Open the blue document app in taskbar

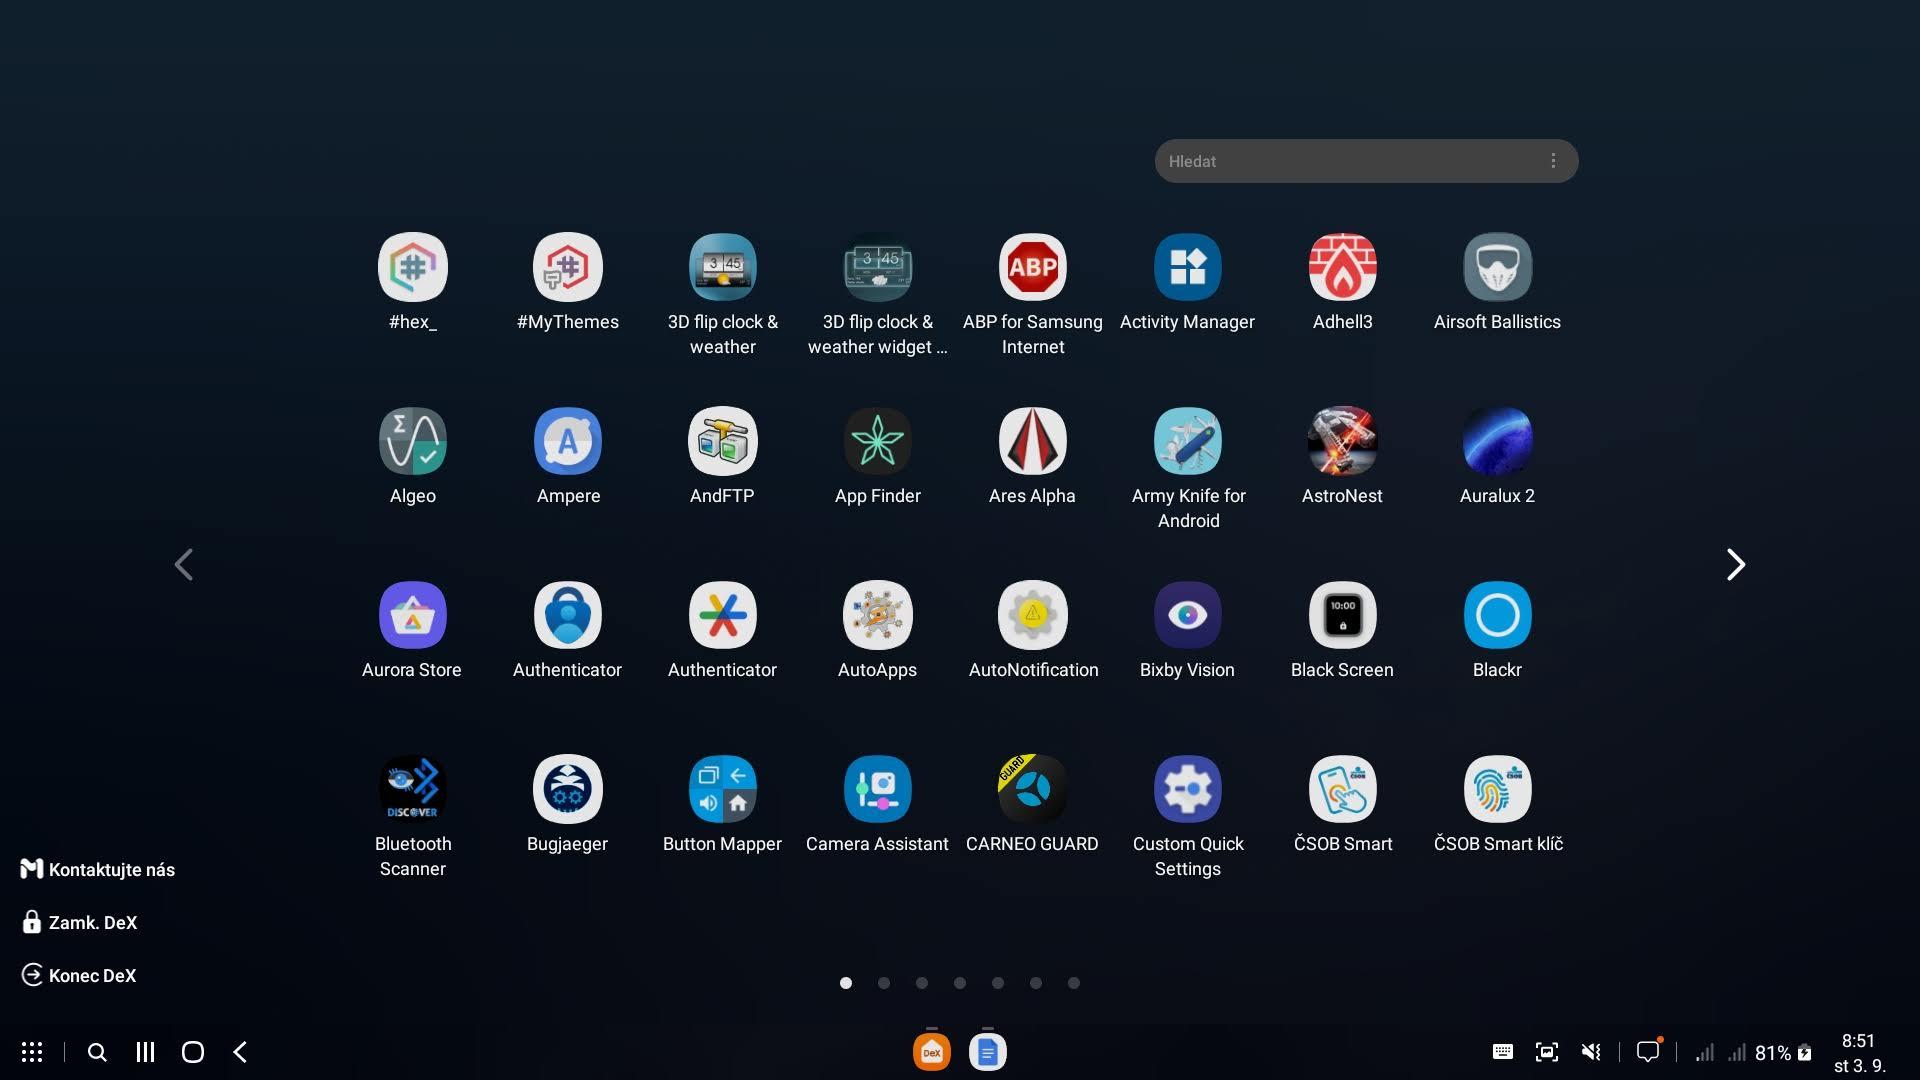(988, 1052)
